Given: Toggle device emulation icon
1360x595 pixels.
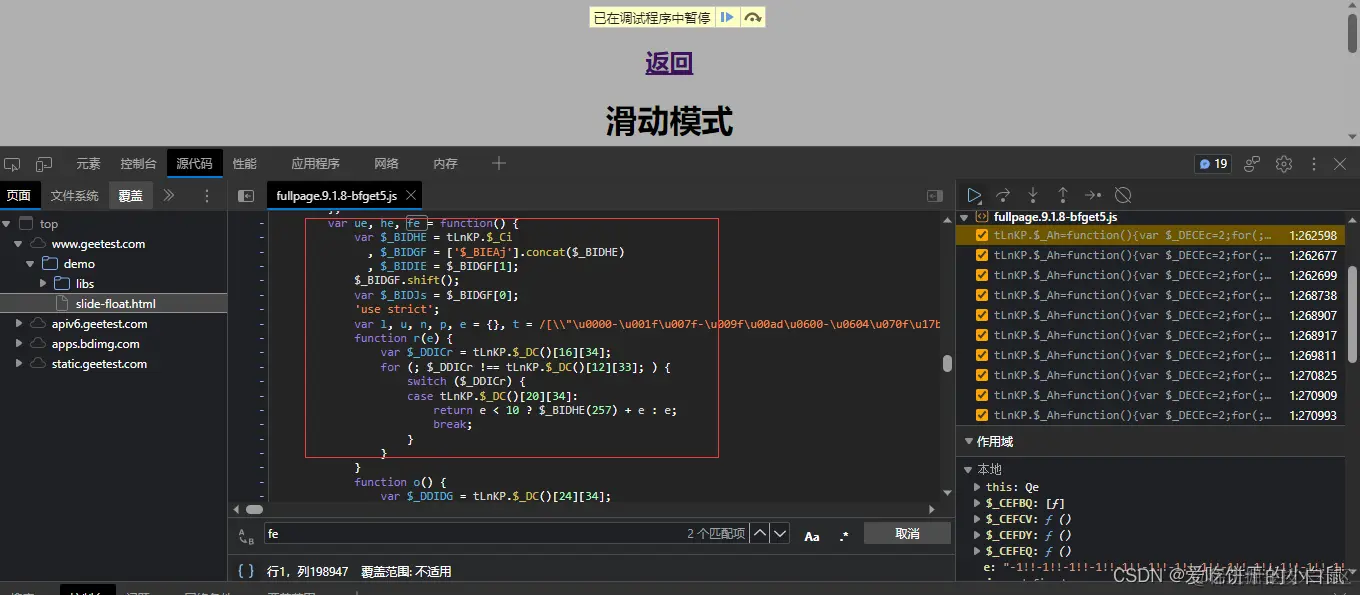Looking at the screenshot, I should [x=44, y=164].
